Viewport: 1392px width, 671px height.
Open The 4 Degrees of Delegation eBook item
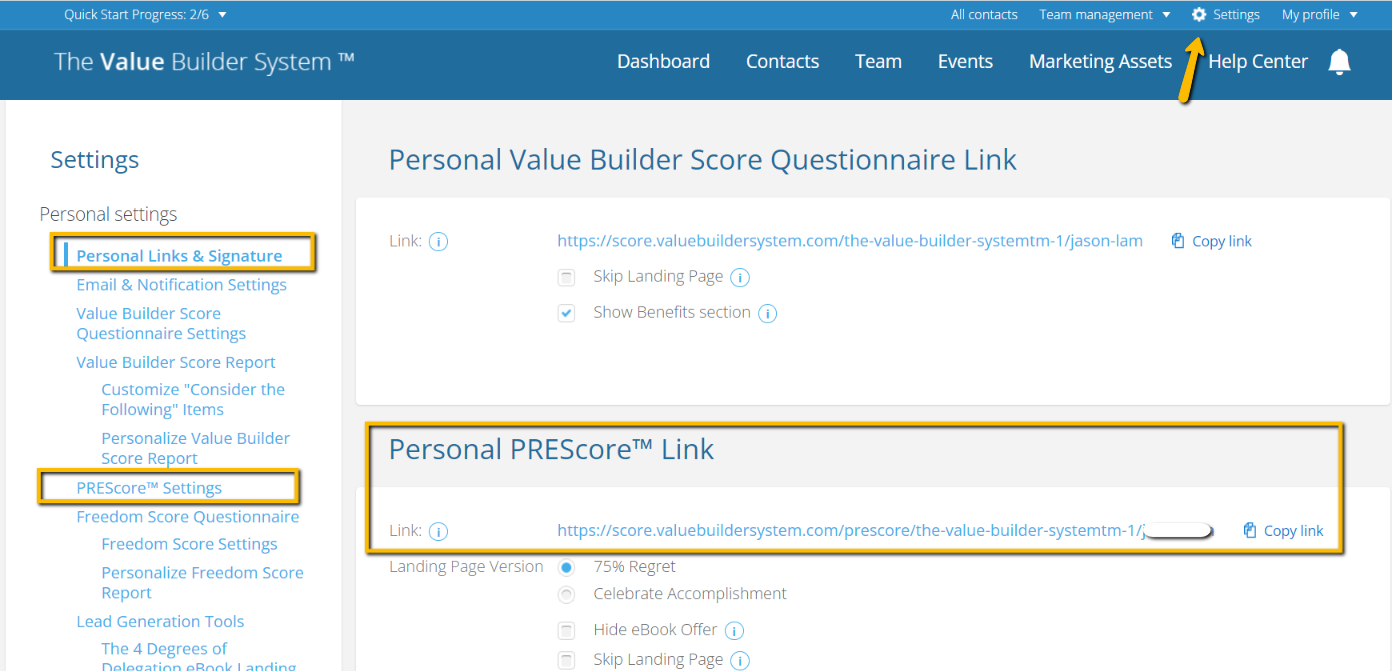click(199, 658)
